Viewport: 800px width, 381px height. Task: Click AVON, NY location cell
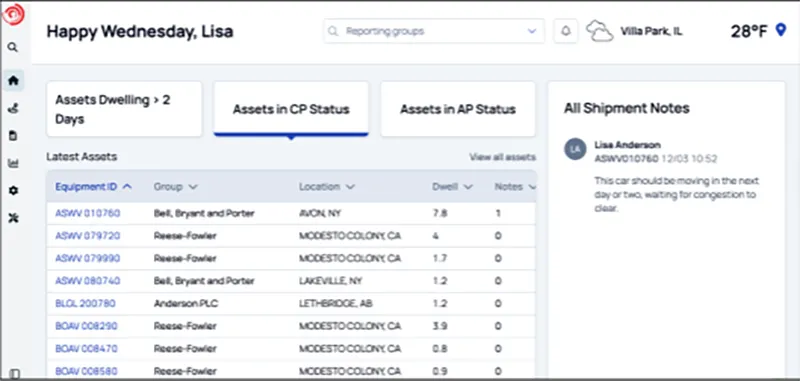click(320, 213)
